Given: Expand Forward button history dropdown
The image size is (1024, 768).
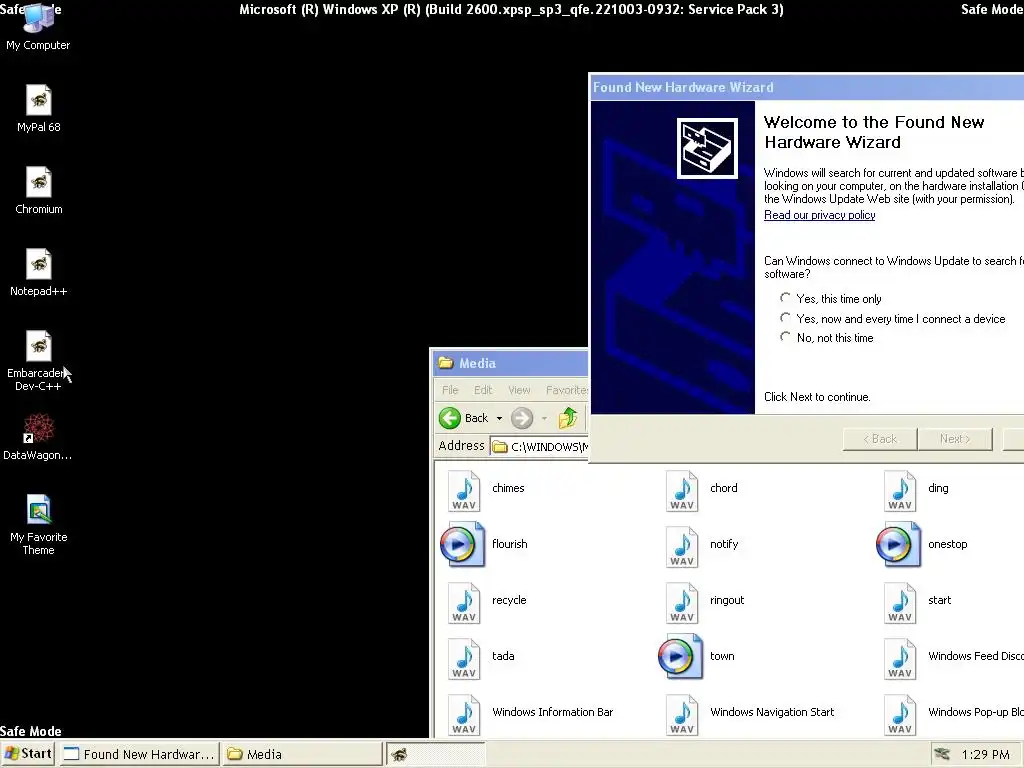Looking at the screenshot, I should (x=544, y=419).
